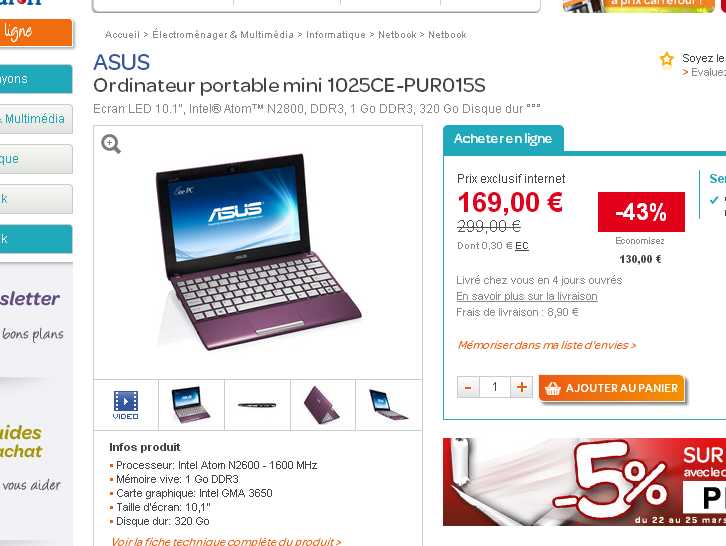Viewport: 726px width, 546px height.
Task: Click the magnifier zoom icon on product image
Action: tap(111, 144)
